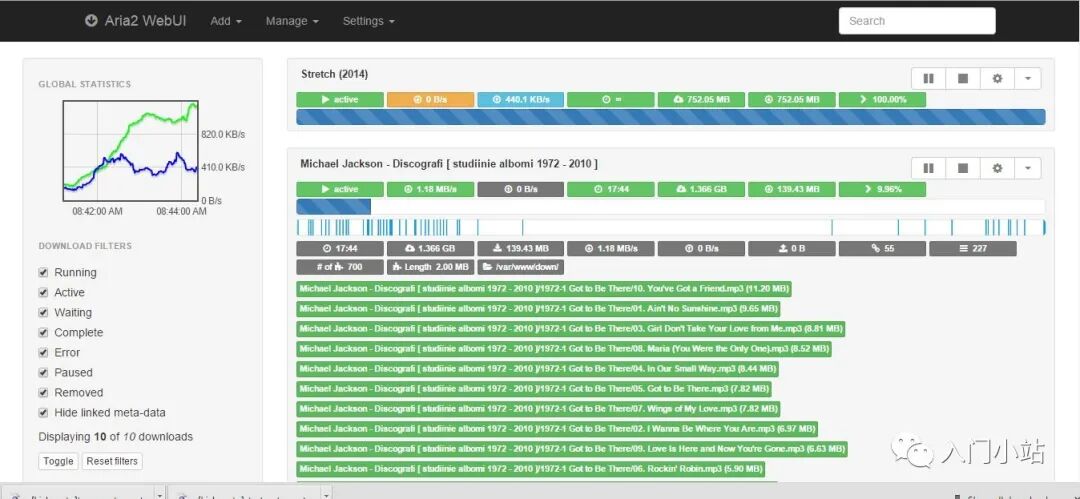Select file 01. Ain't No Sunshine.mp3

click(x=539, y=309)
